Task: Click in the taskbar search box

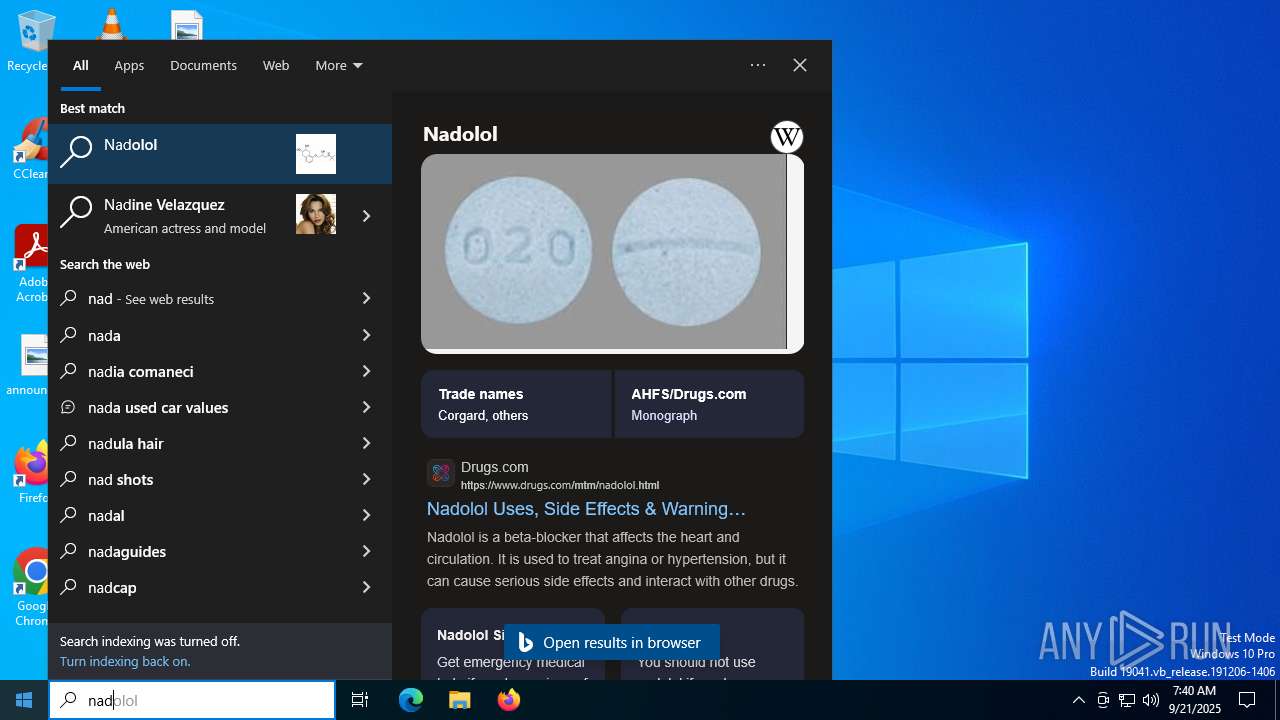Action: 192,700
